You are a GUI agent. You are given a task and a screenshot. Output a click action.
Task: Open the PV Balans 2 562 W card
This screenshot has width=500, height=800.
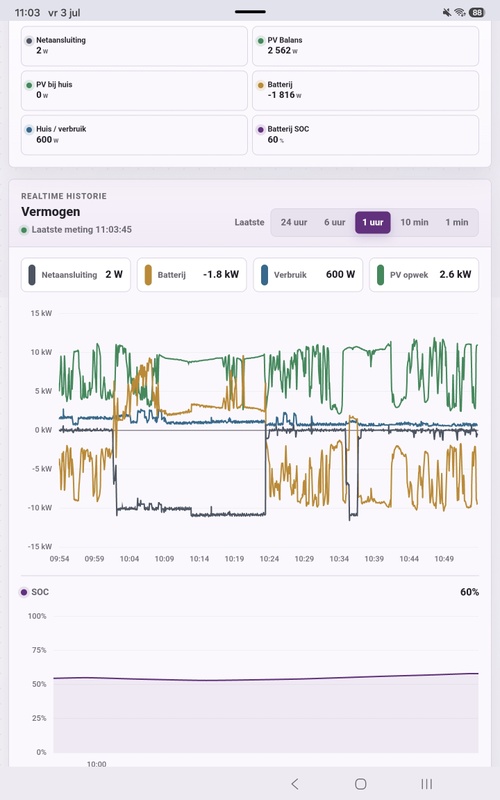click(365, 46)
